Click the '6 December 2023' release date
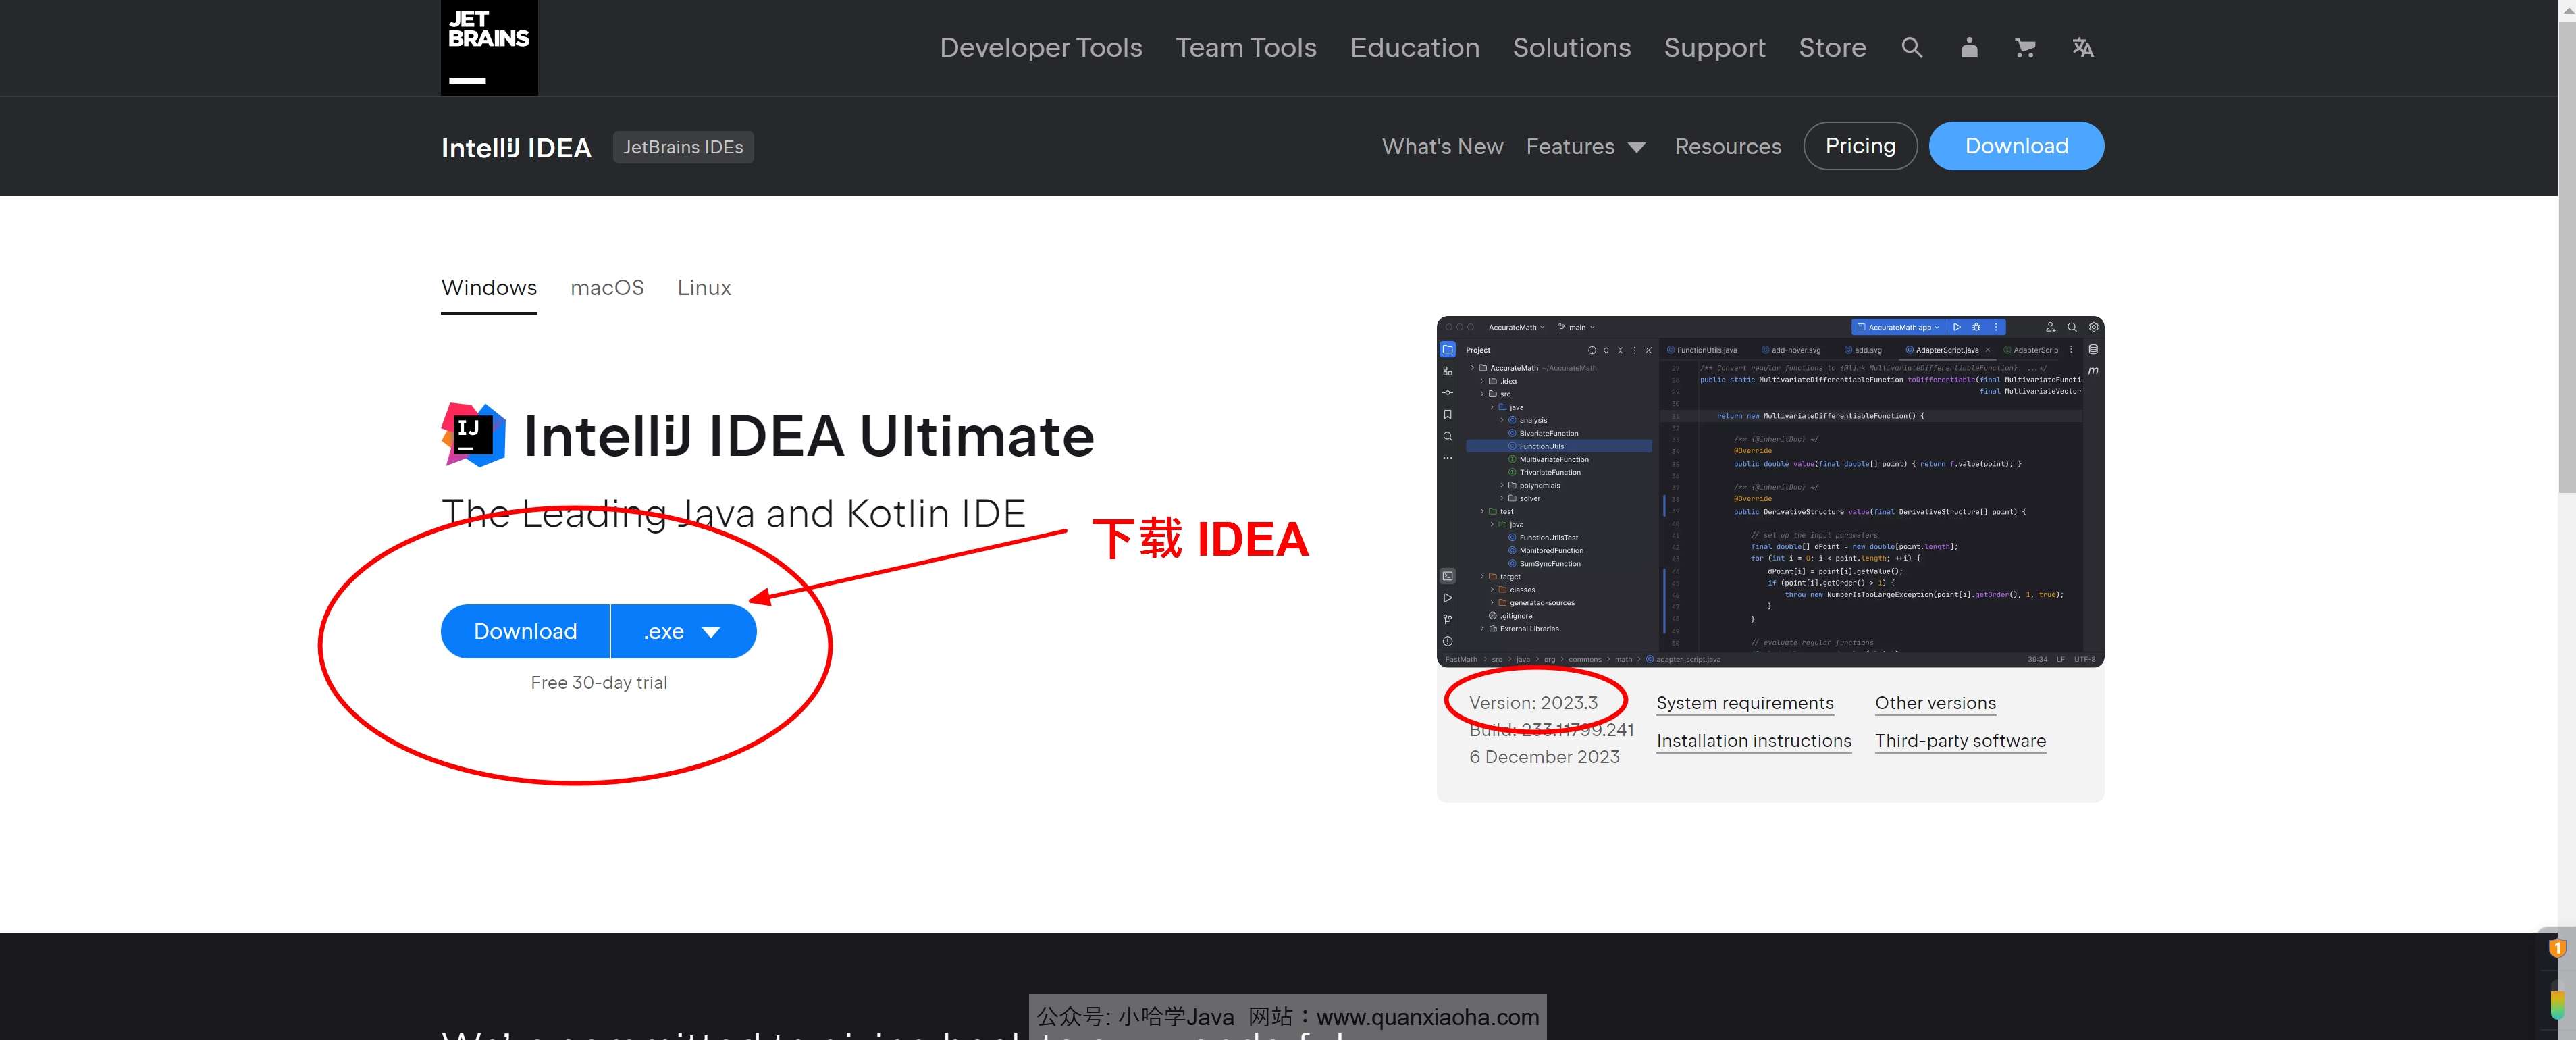The height and width of the screenshot is (1040, 2576). tap(1544, 757)
